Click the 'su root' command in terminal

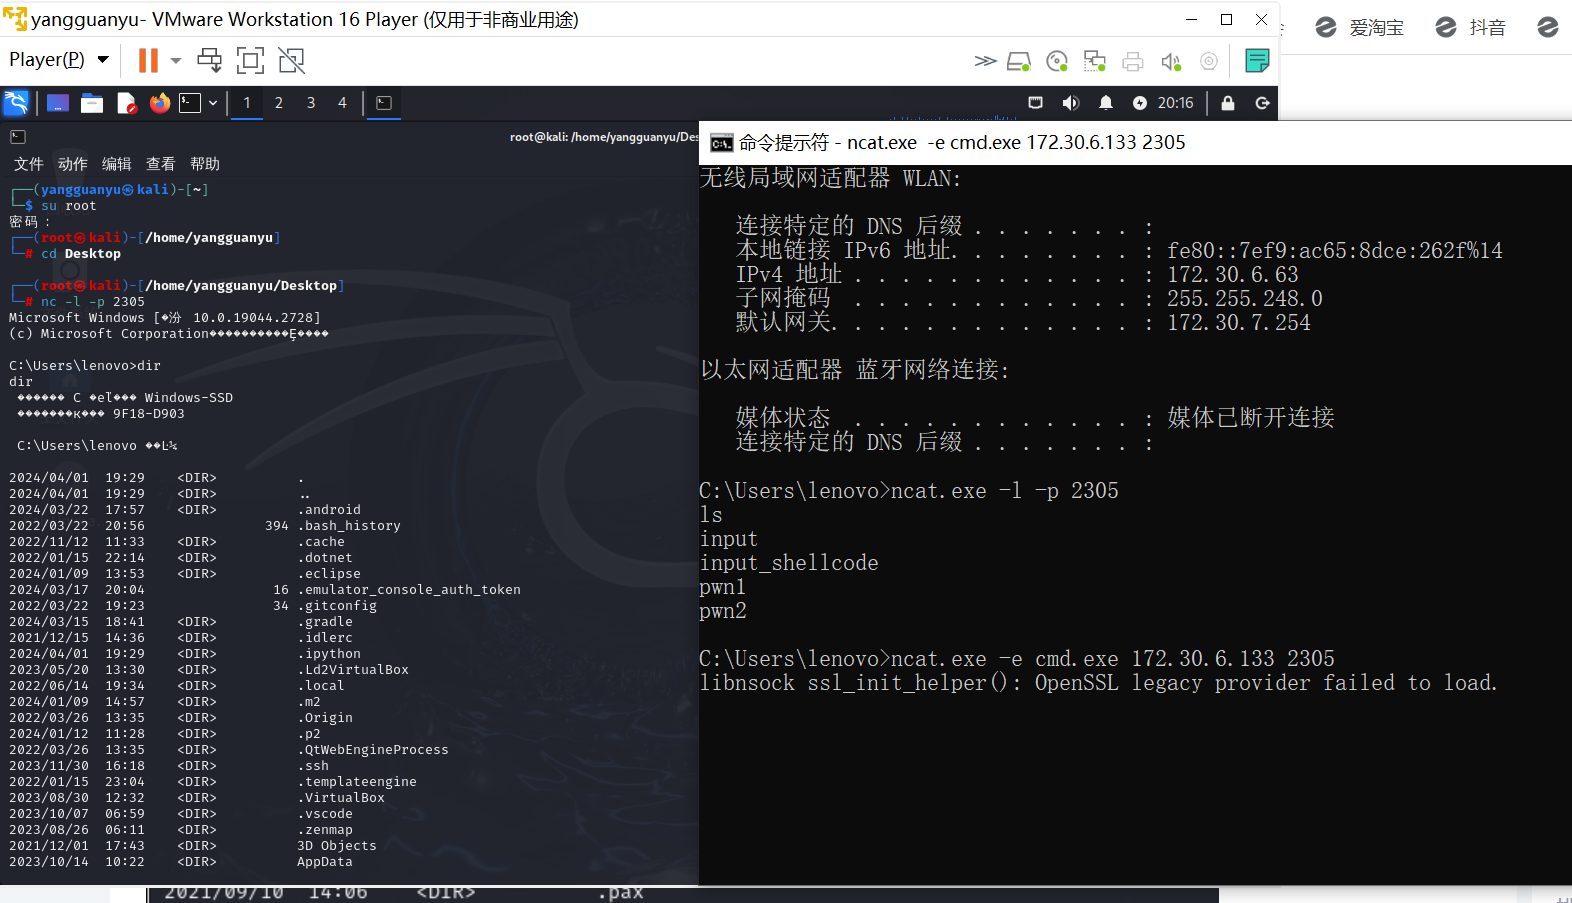tap(69, 206)
